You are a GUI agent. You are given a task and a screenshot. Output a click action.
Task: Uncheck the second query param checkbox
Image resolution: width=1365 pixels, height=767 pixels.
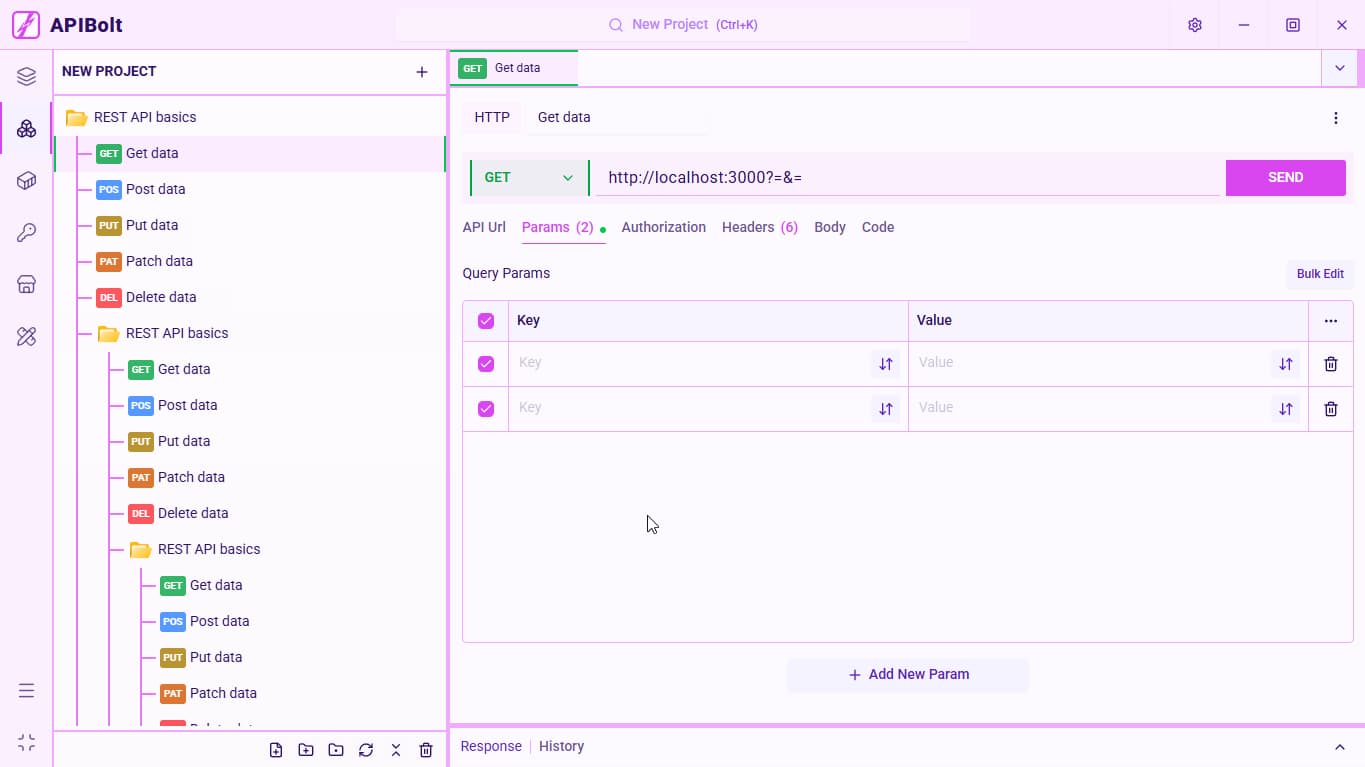click(486, 409)
